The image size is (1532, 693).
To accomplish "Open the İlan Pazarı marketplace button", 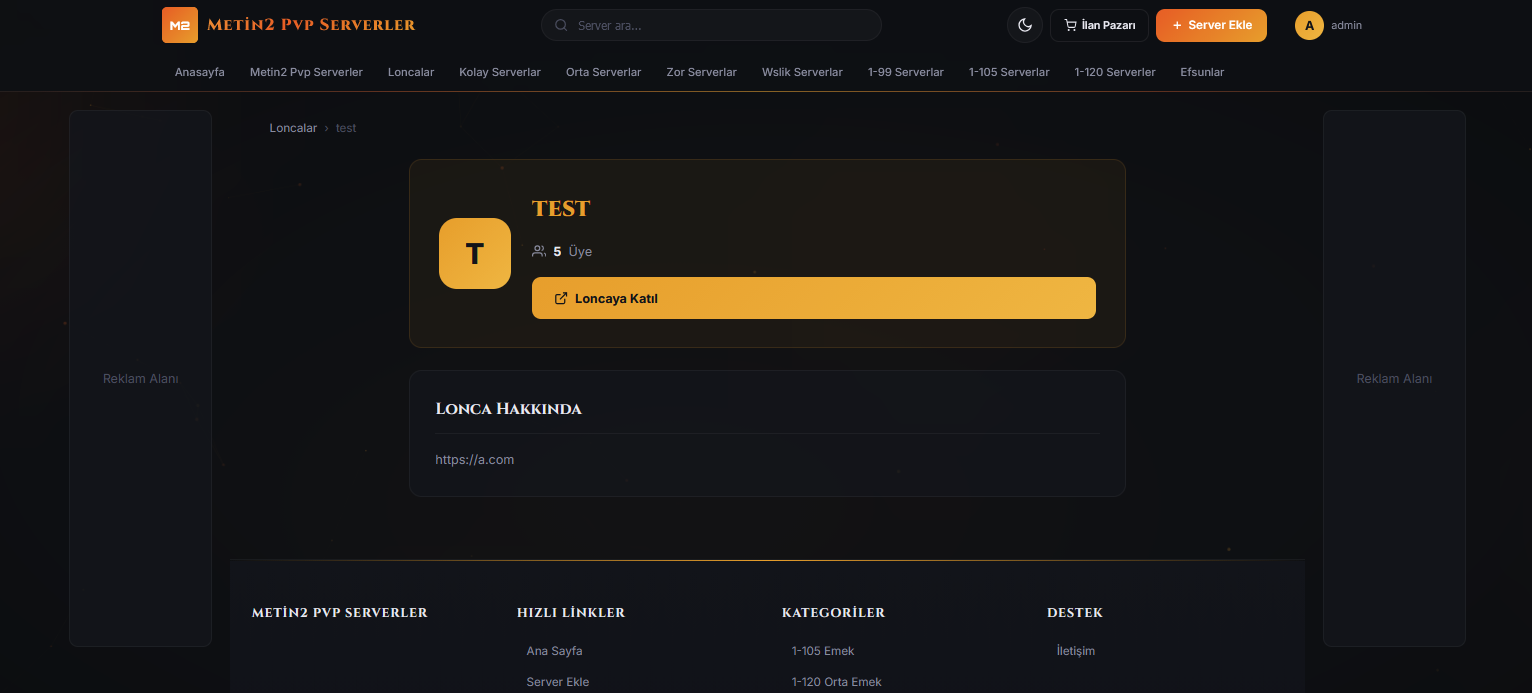I will [x=1099, y=25].
